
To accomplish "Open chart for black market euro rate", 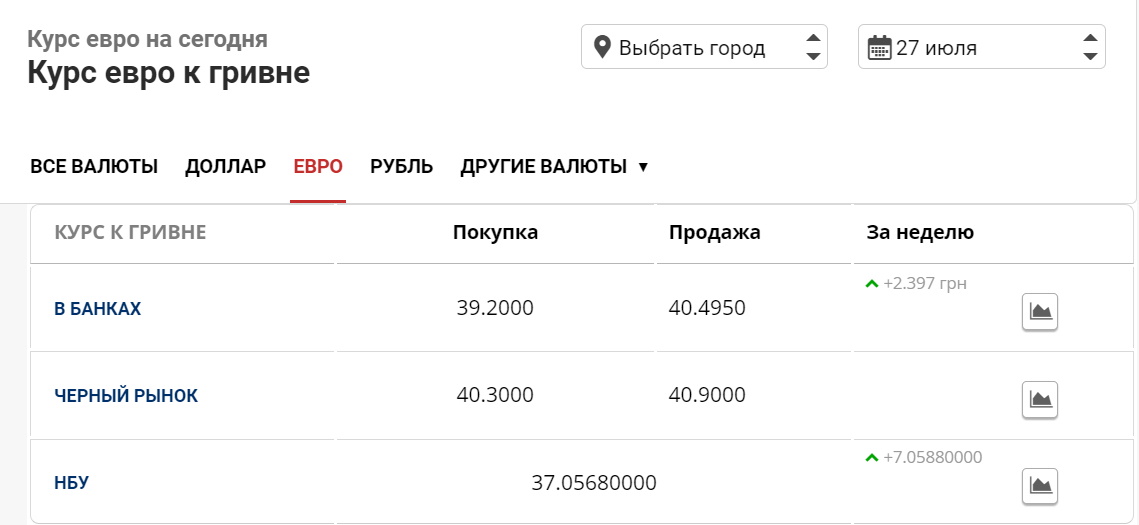I will coord(1040,400).
